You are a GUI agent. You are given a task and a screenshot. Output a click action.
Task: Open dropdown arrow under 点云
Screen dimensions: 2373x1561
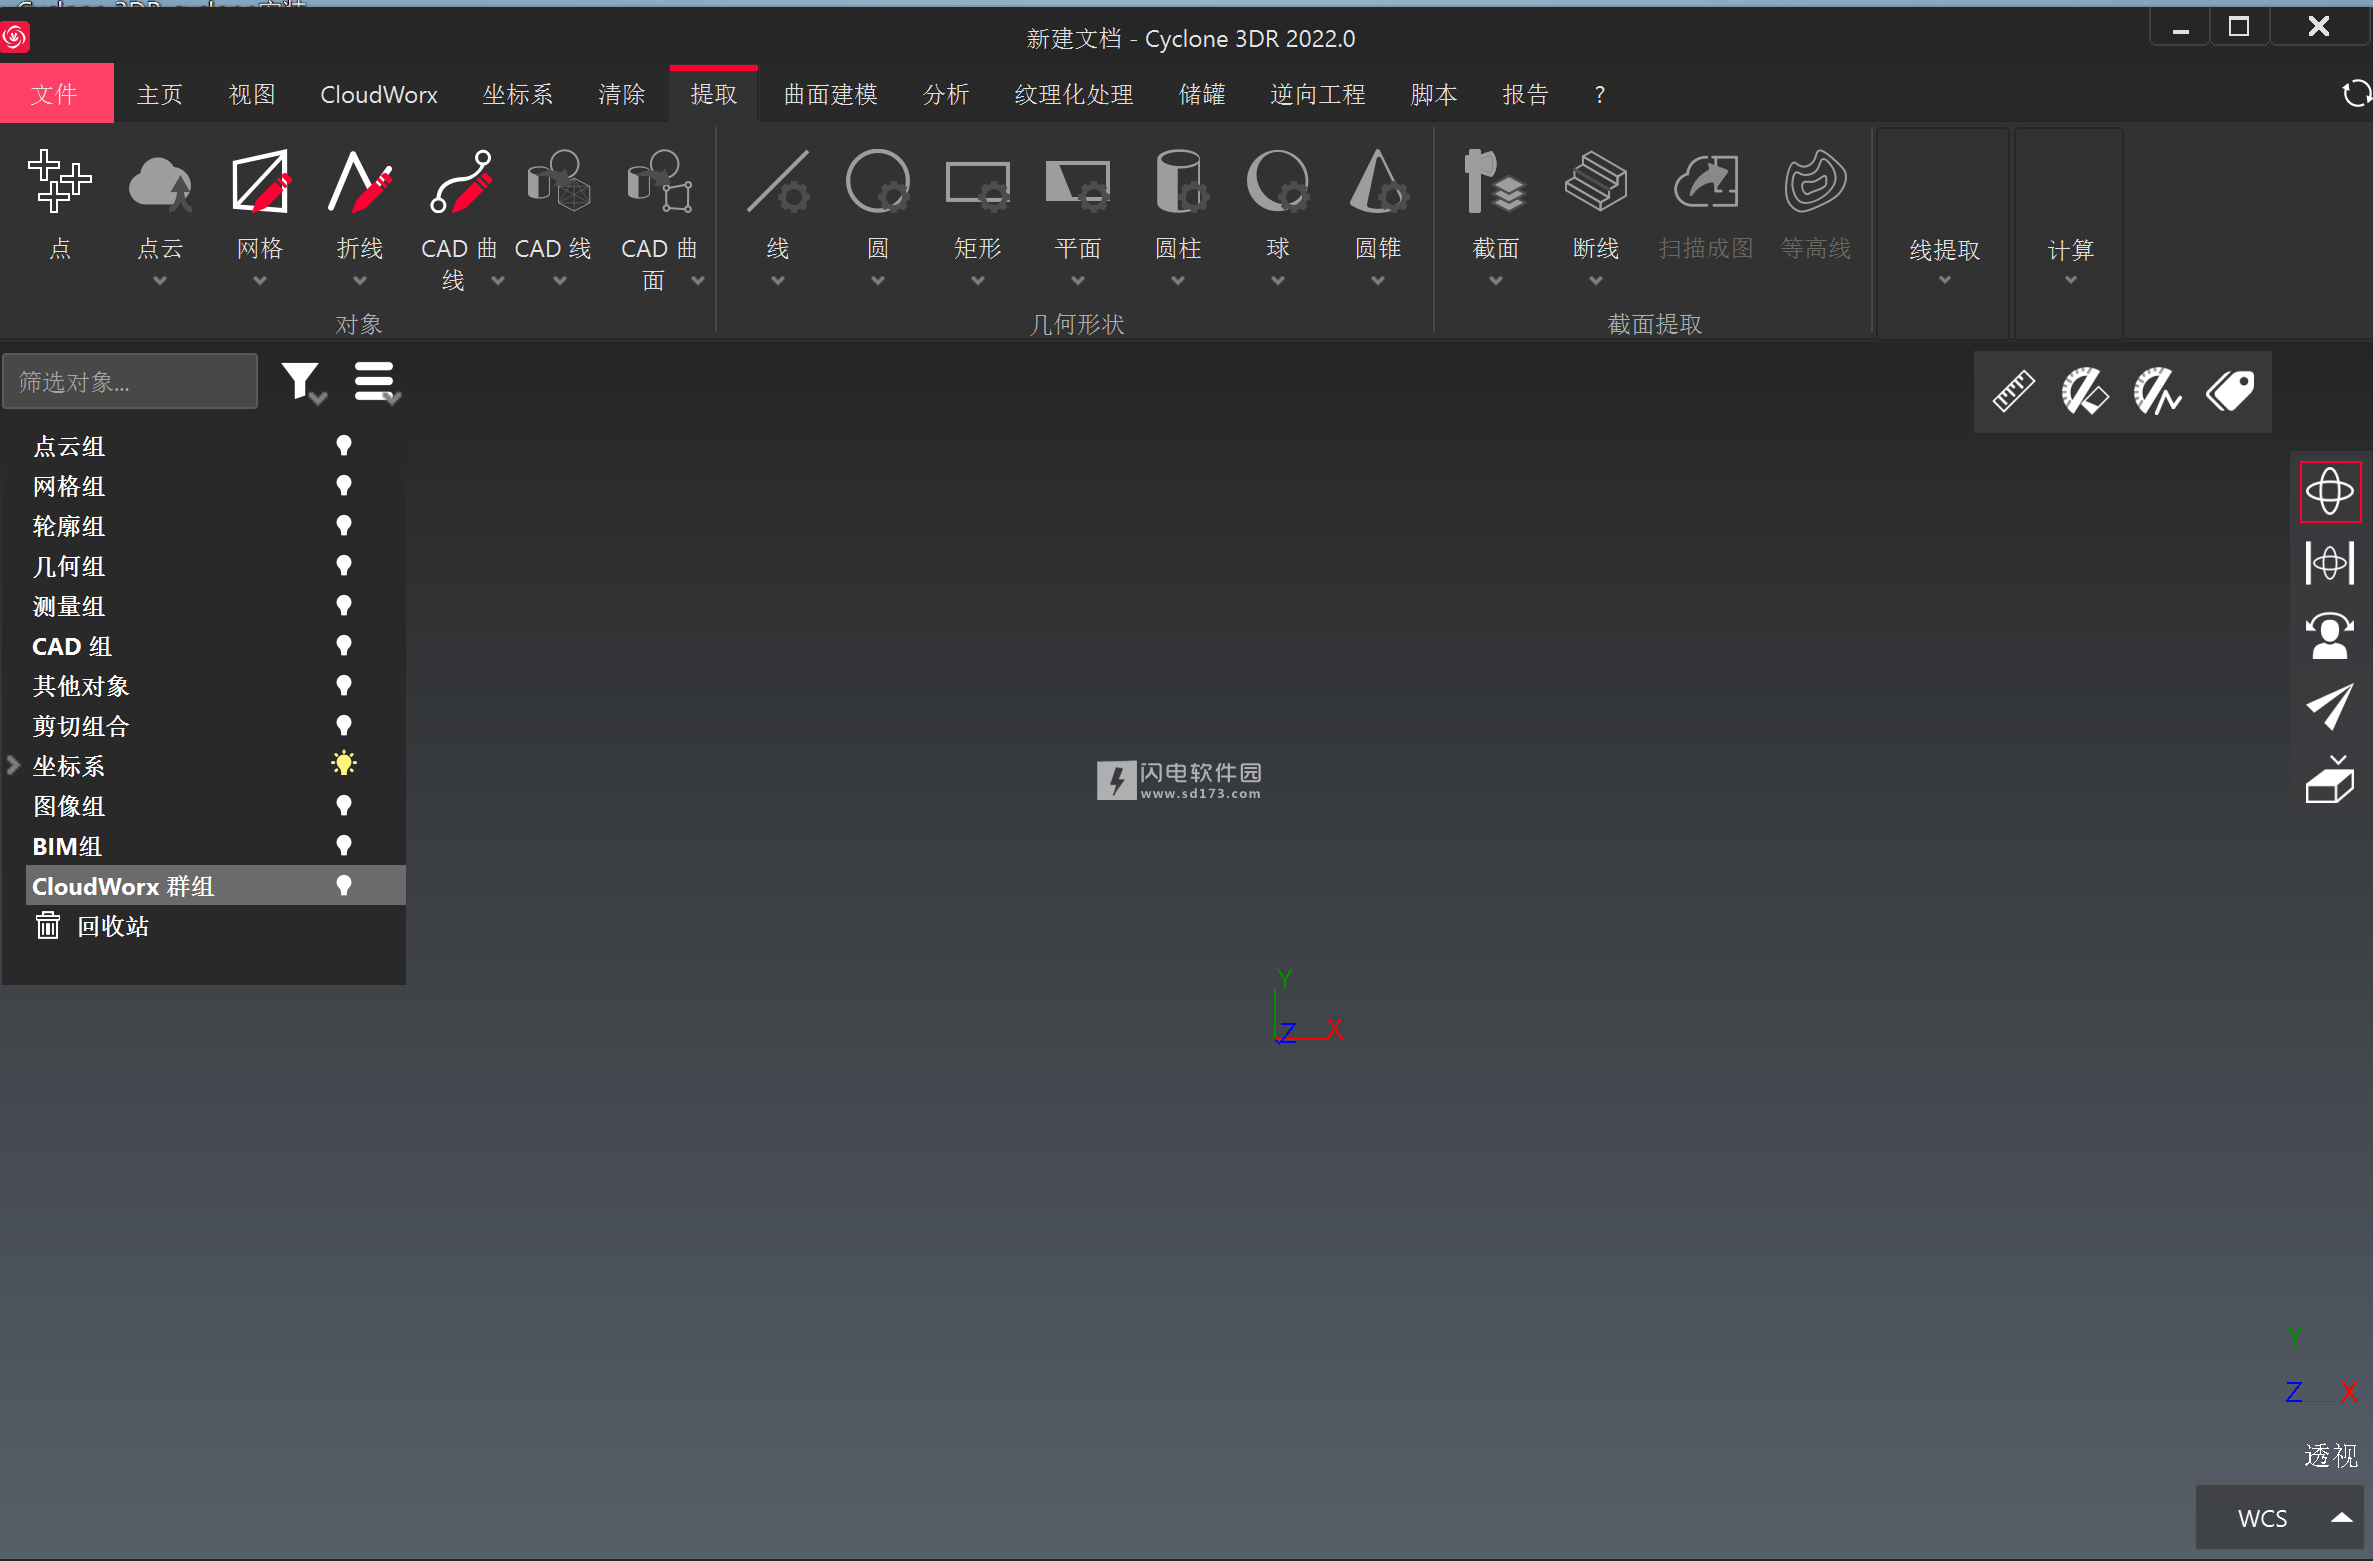click(x=160, y=281)
